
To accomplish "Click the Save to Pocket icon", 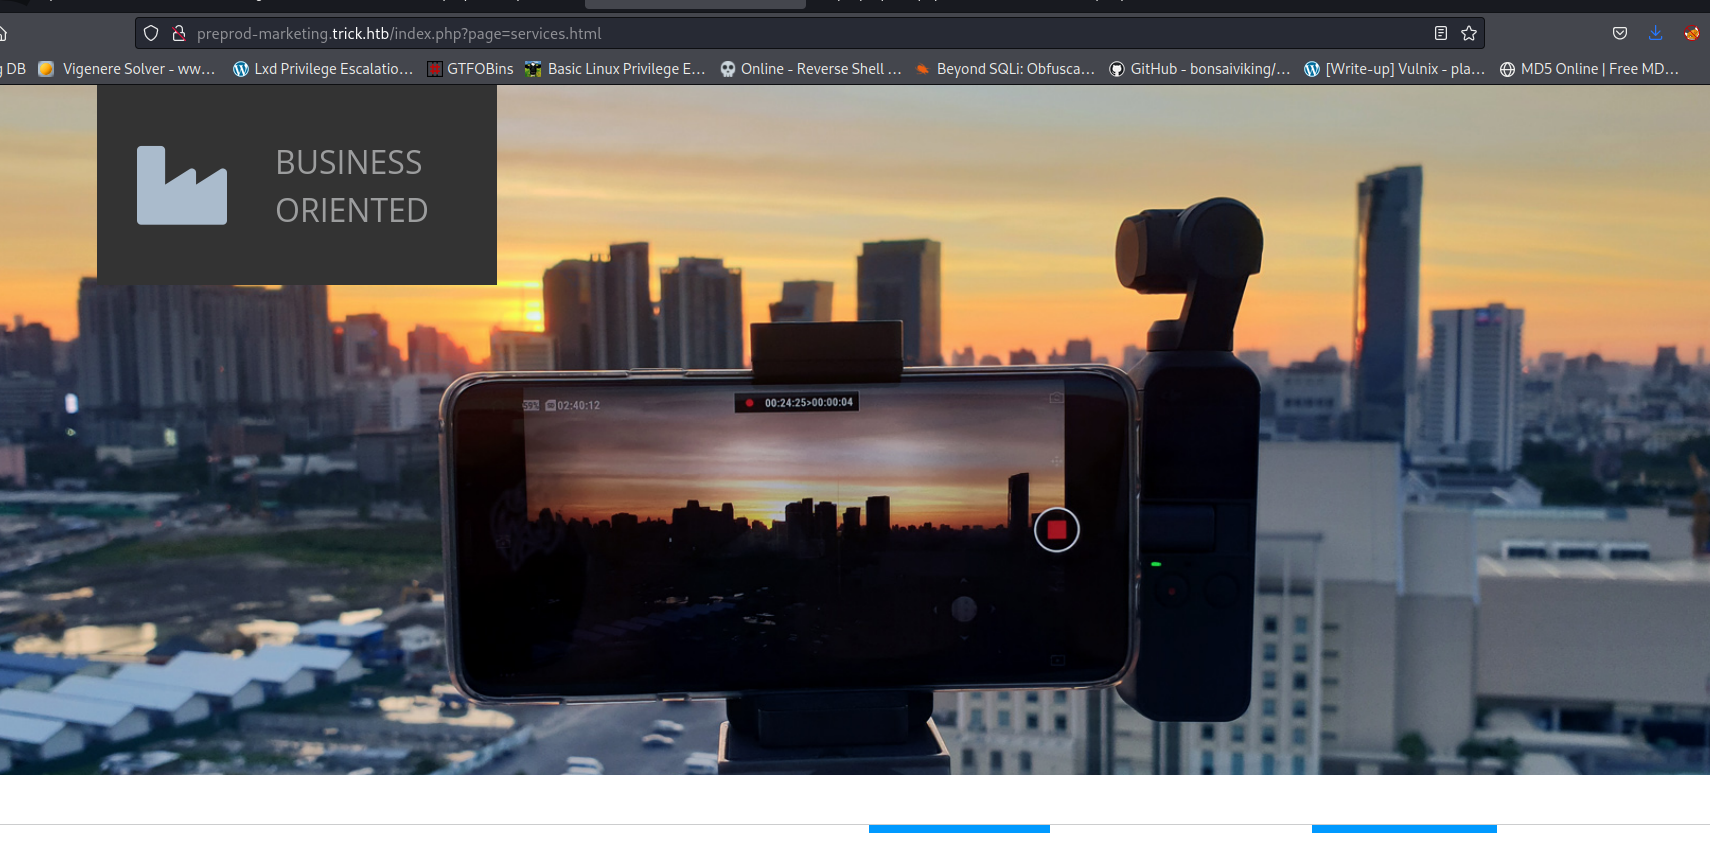I will (x=1619, y=33).
